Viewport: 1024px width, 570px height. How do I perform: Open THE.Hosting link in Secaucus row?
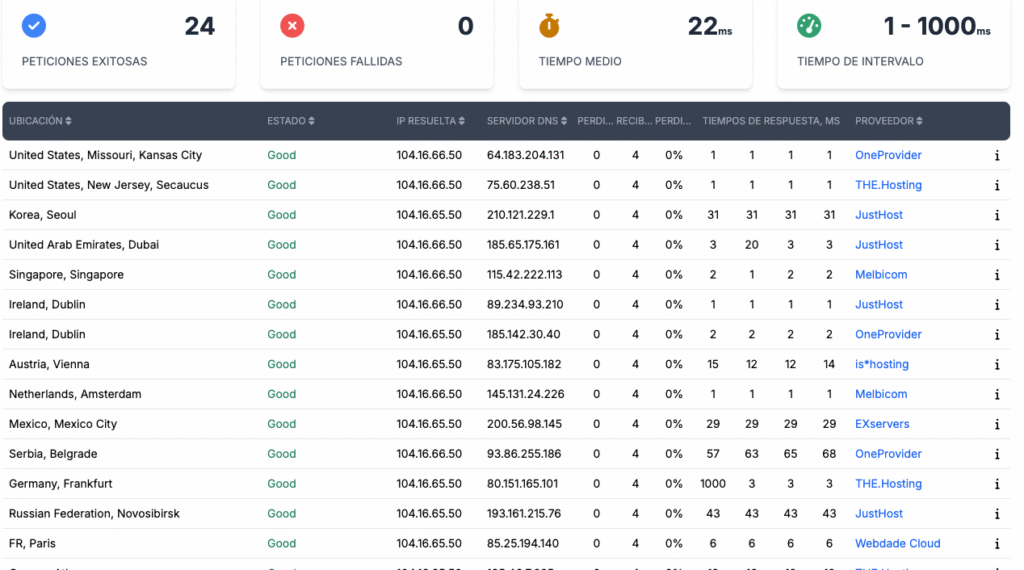pyautogui.click(x=888, y=185)
